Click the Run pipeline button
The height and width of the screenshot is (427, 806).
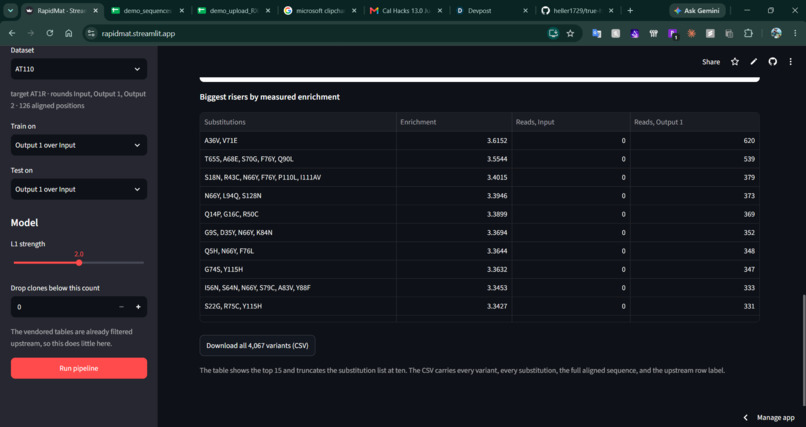[79, 368]
